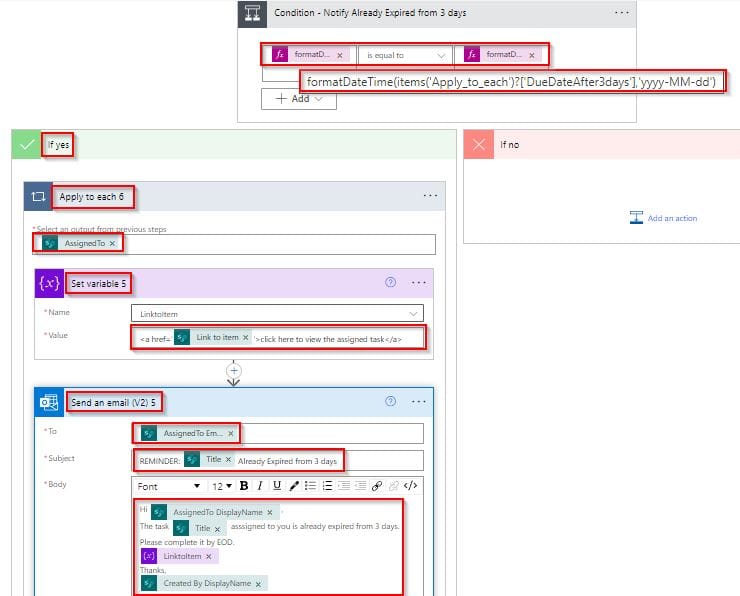740x596 pixels.
Task: Click the 'Condition - Notify Already Expired from 3 days' title
Action: click(x=370, y=13)
